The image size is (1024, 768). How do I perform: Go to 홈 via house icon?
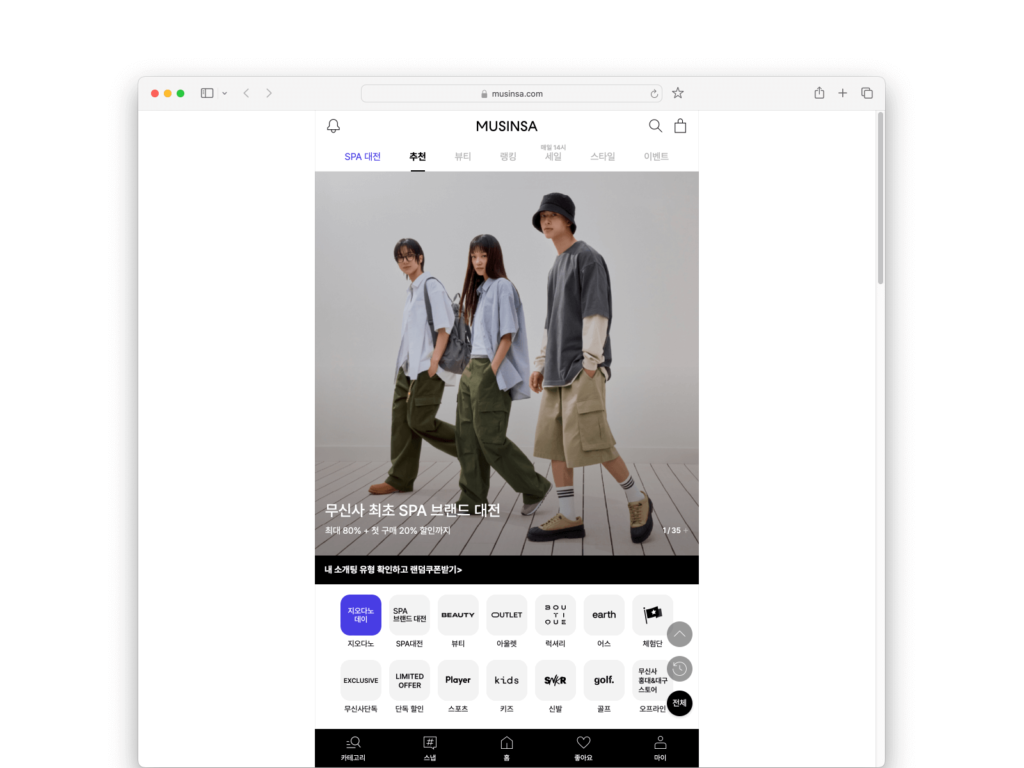click(507, 743)
